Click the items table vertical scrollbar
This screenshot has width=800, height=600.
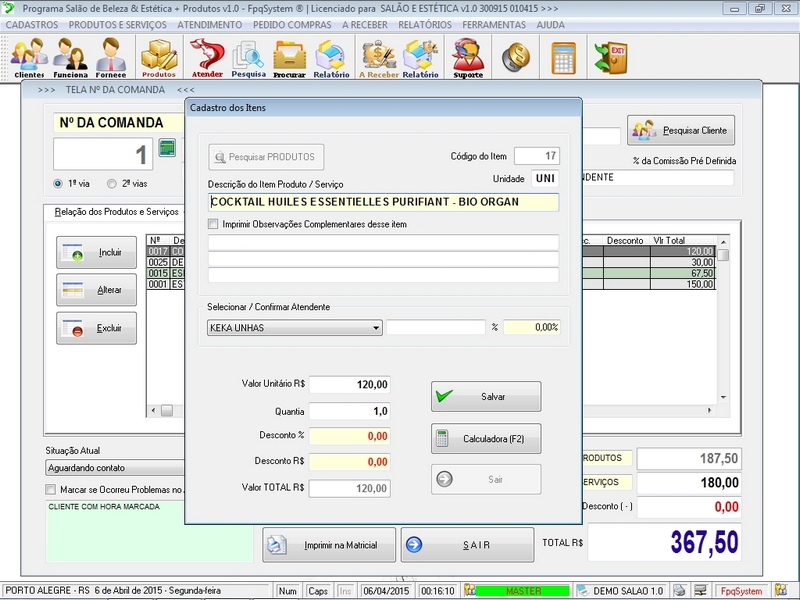(723, 320)
